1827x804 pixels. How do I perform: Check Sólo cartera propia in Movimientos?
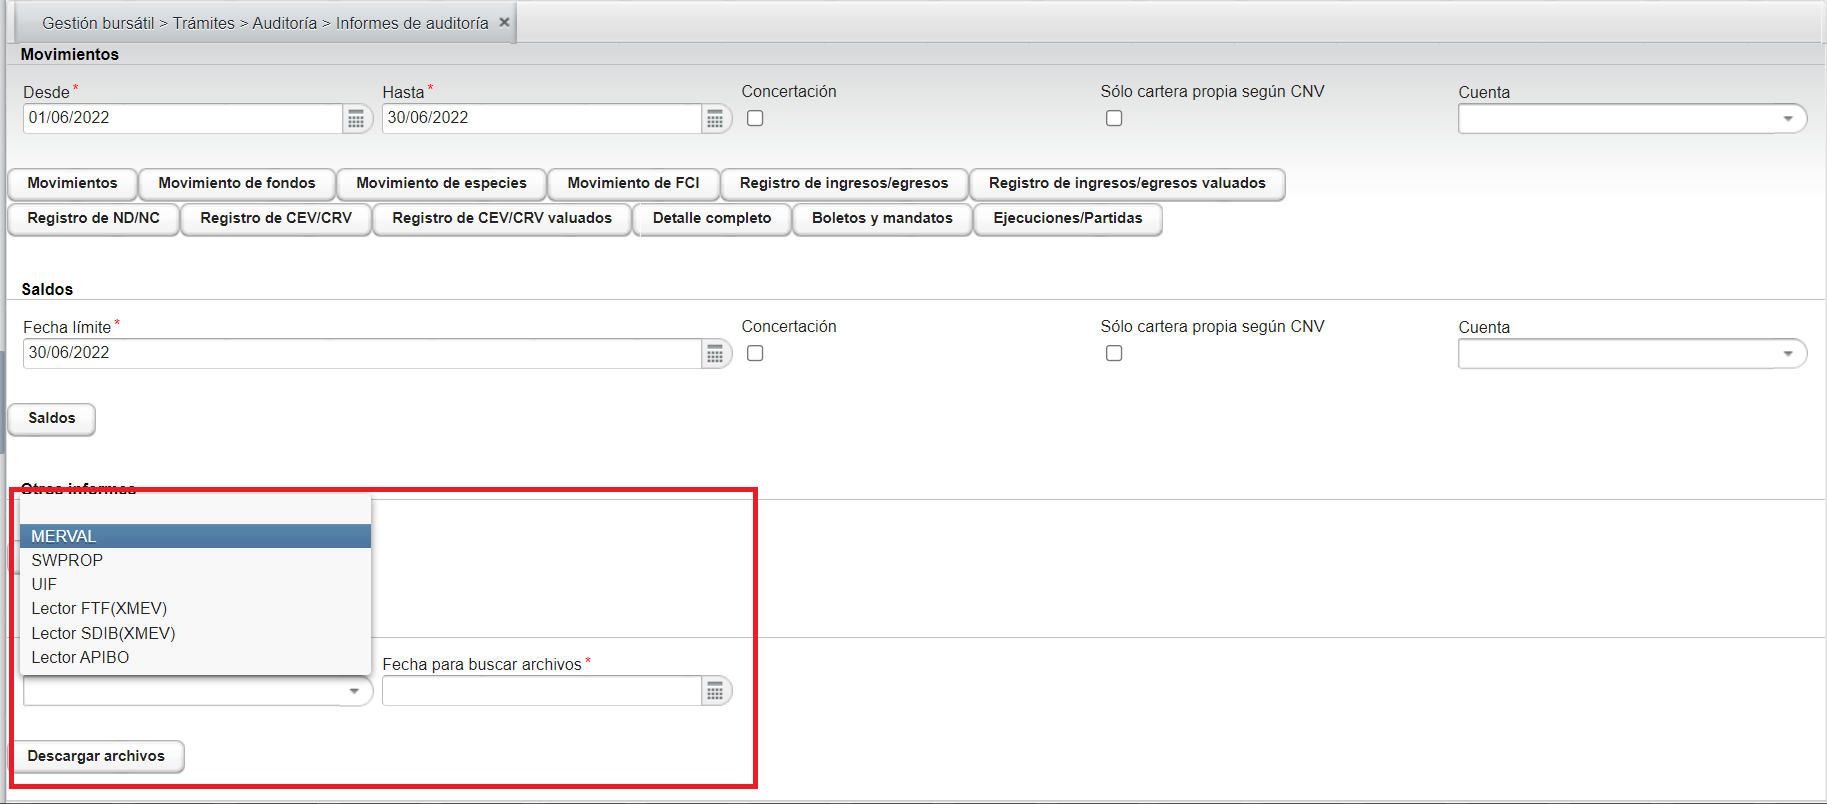click(x=1114, y=118)
